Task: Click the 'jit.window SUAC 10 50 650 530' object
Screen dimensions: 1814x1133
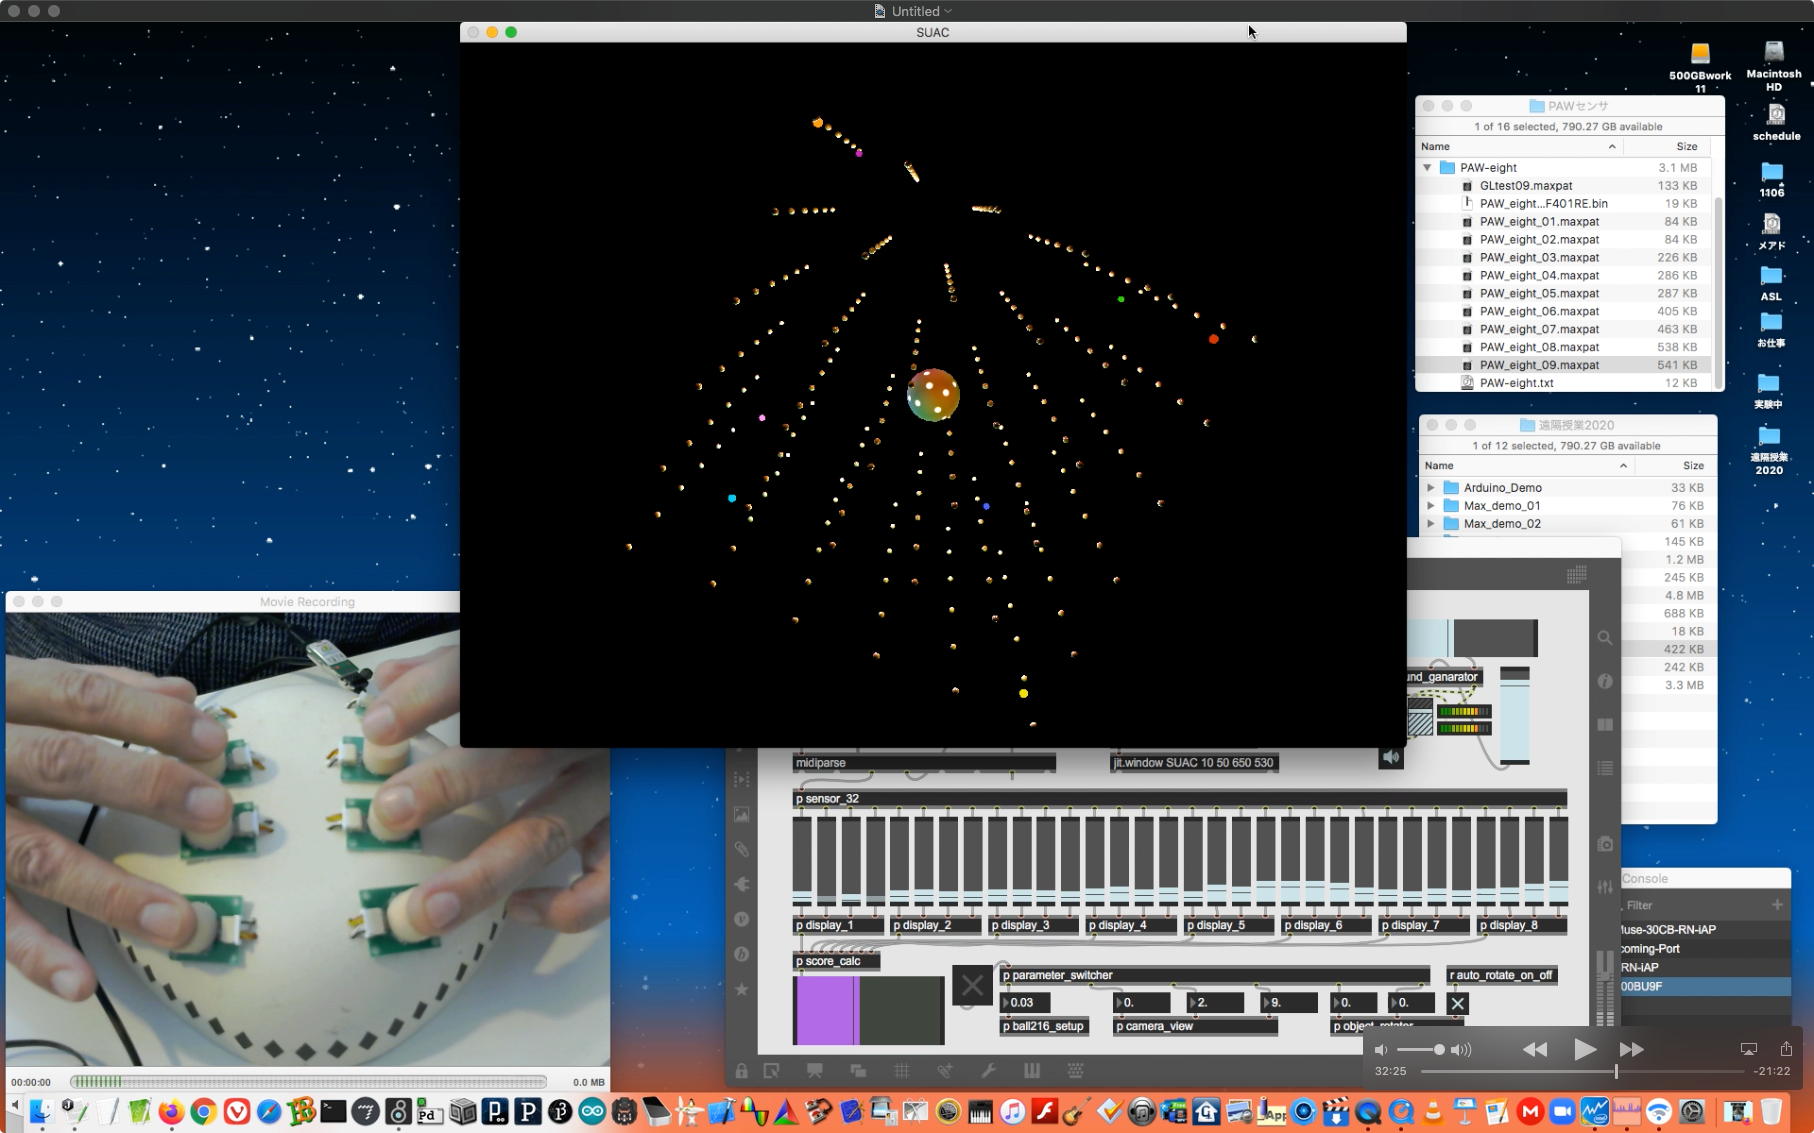Action: click(1194, 763)
